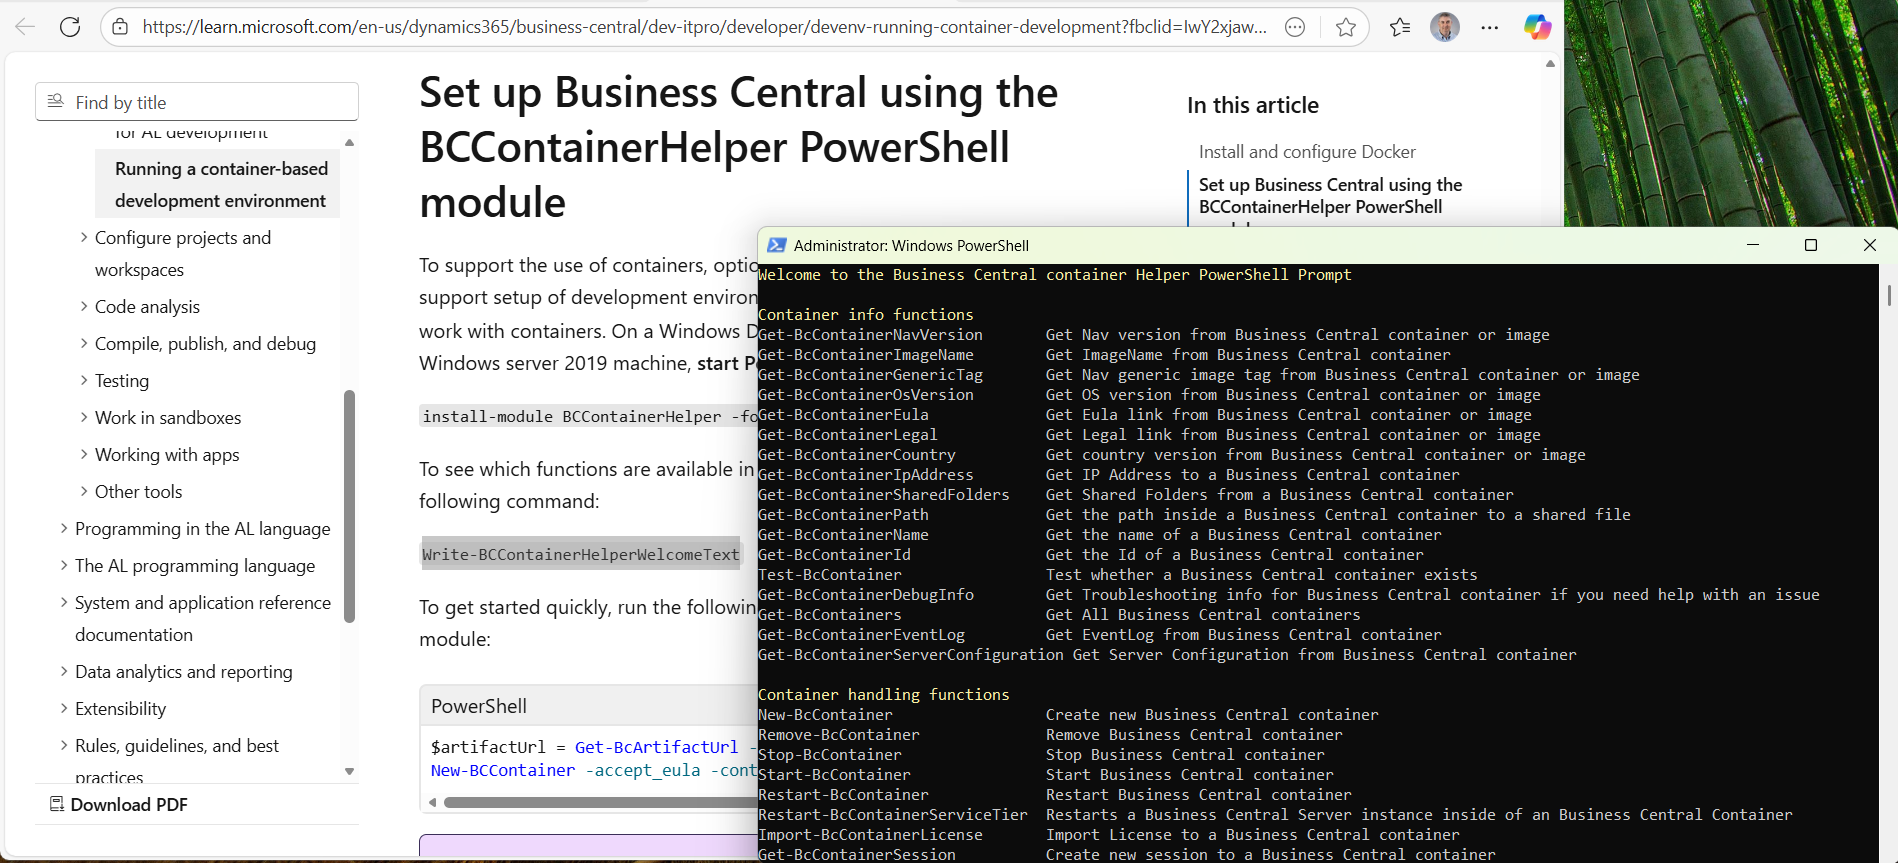Click the PowerShell window title icon
Viewport: 1898px width, 863px height.
(x=776, y=245)
